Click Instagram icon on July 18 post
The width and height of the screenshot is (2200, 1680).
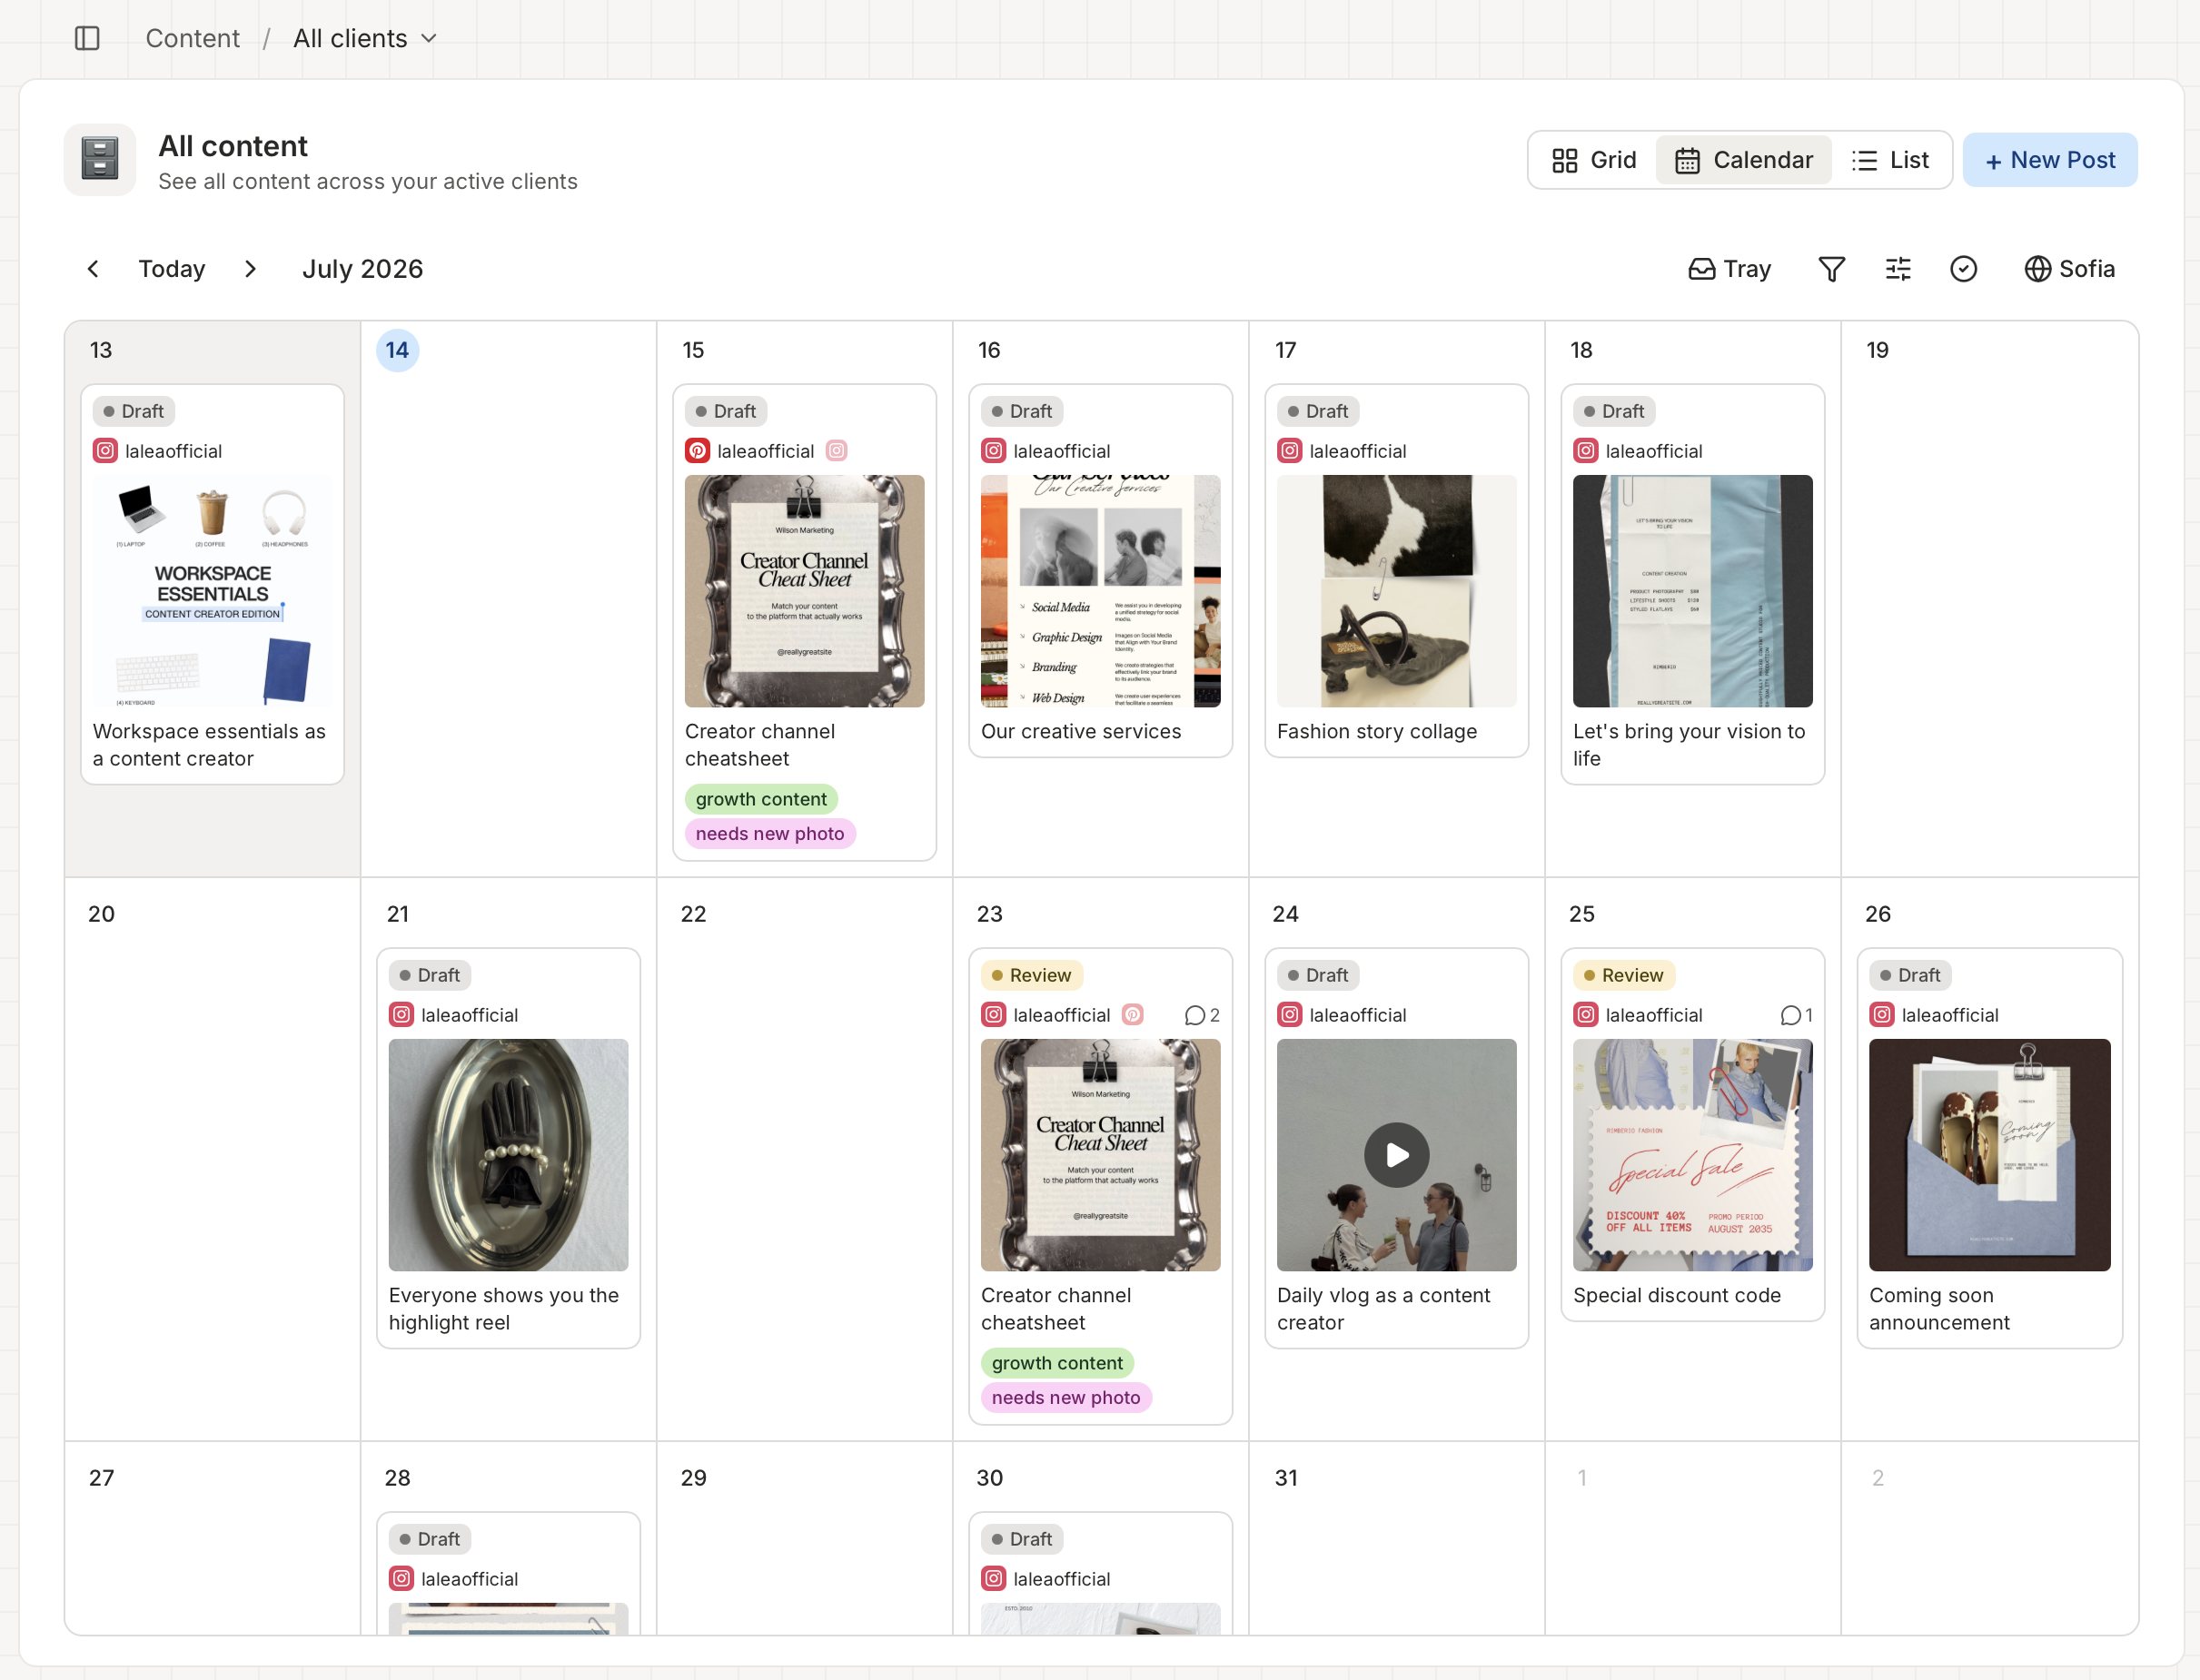(1585, 451)
